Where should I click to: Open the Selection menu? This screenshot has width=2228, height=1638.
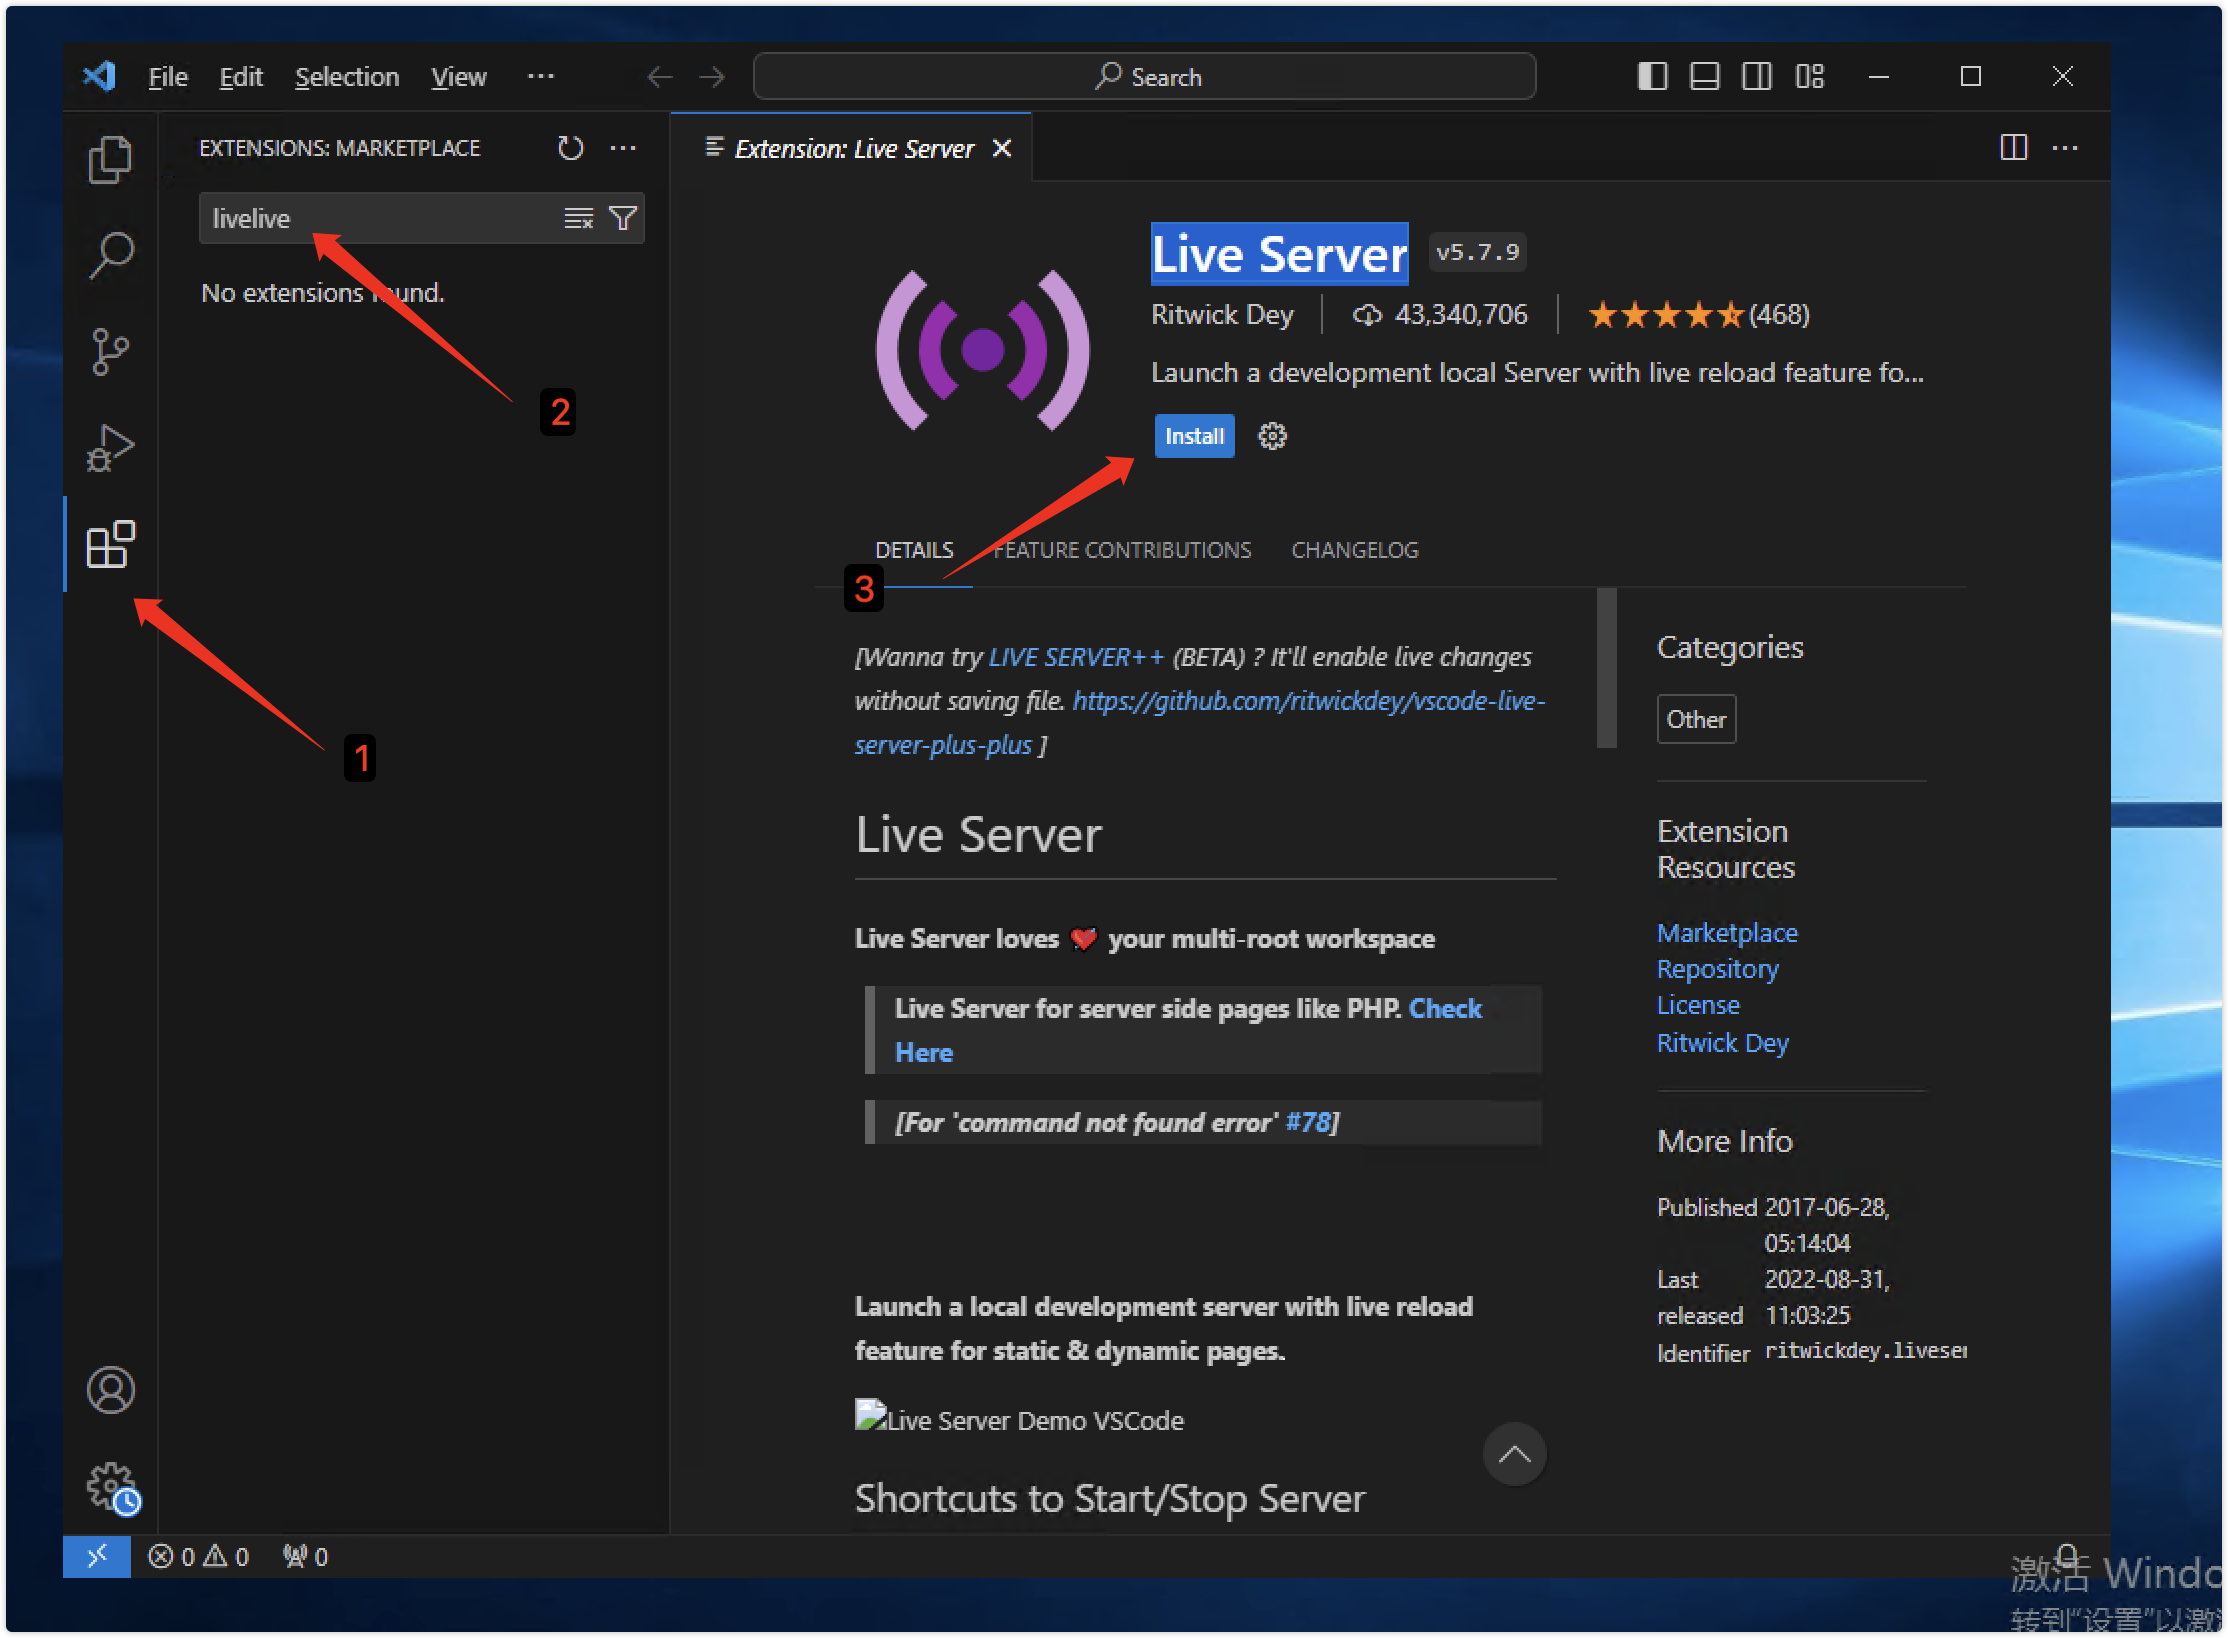point(346,77)
